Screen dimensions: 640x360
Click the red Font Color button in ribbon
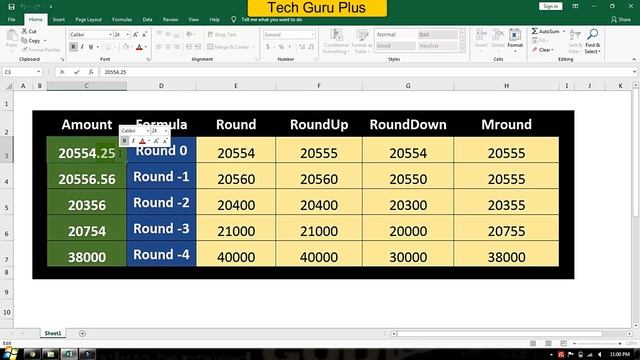pos(139,47)
